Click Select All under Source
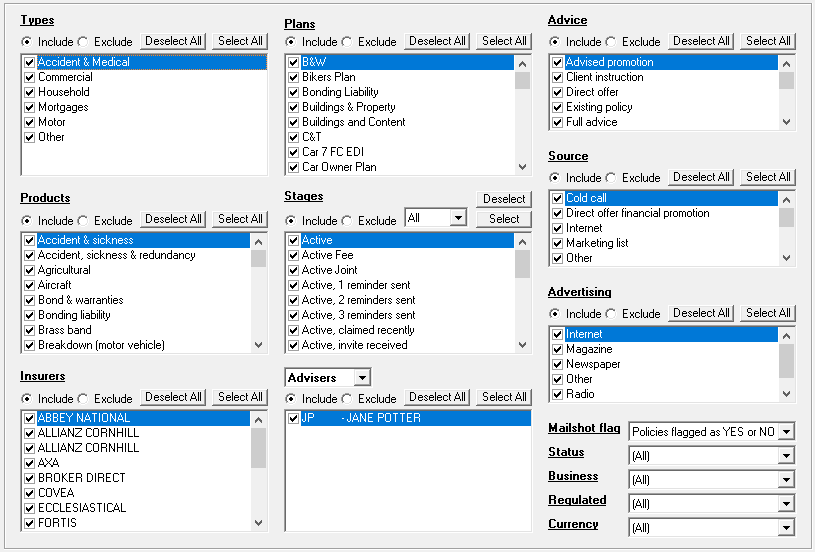 [768, 177]
